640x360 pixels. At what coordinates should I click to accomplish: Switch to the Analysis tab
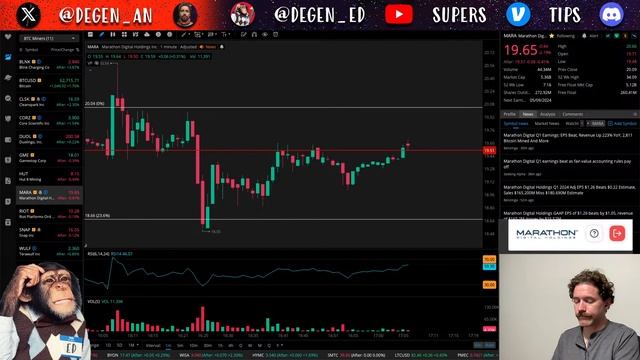click(x=547, y=114)
